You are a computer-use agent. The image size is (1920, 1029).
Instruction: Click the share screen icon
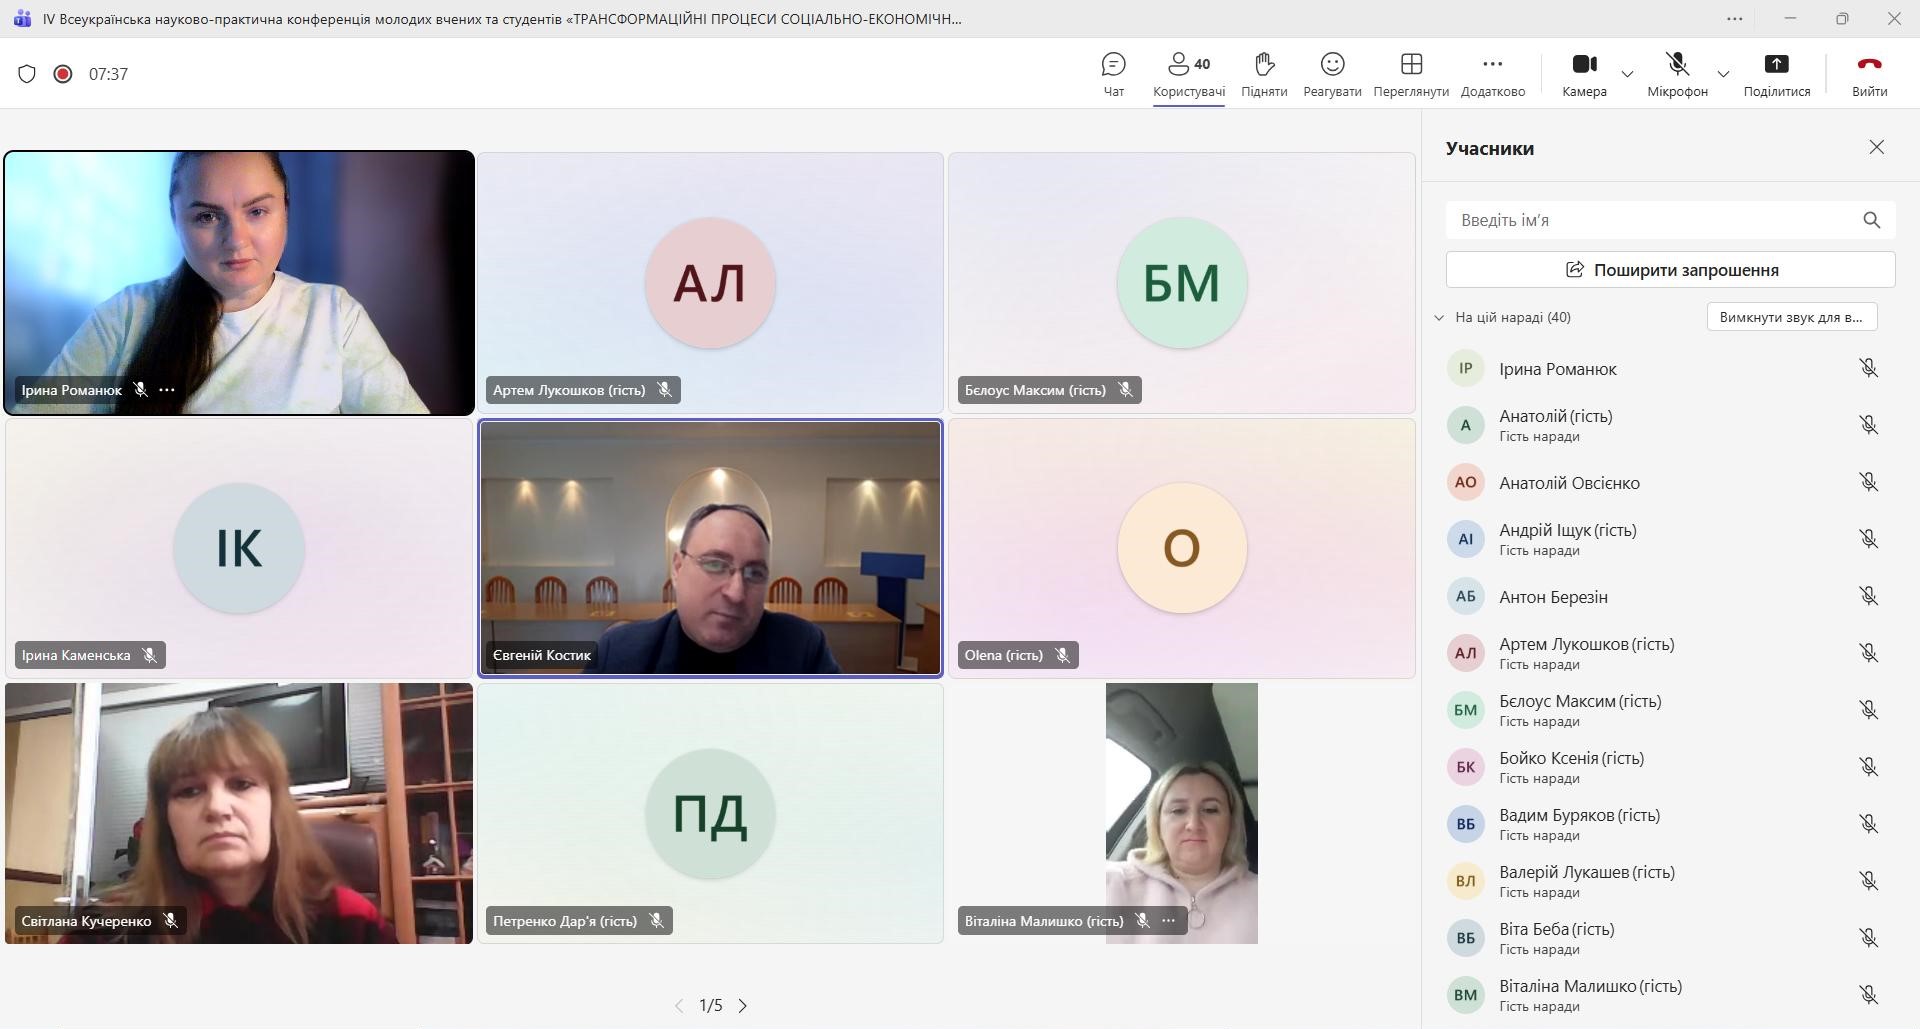click(1776, 74)
